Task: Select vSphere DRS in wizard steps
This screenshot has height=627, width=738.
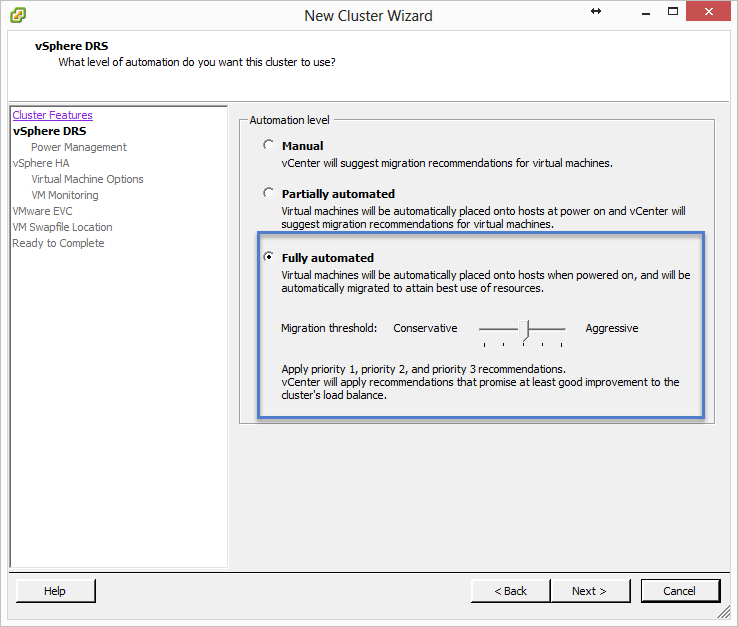Action: 49,131
